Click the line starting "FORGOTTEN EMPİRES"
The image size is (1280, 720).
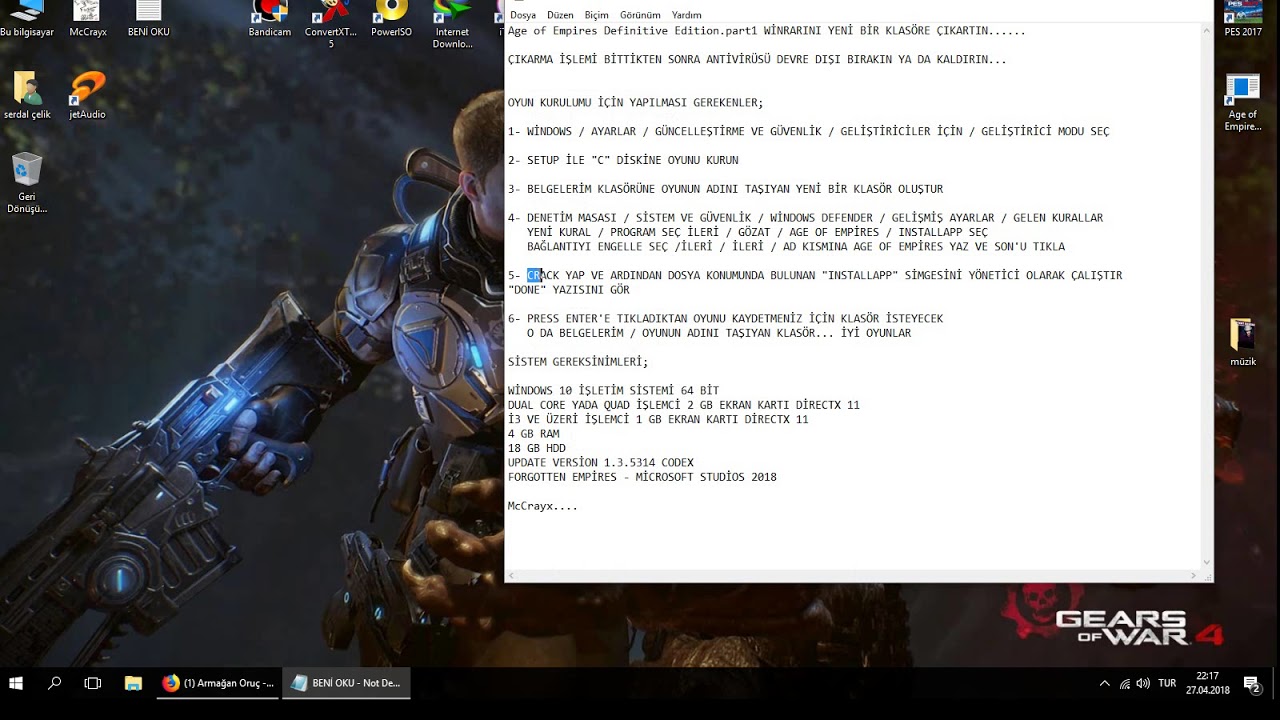[642, 478]
